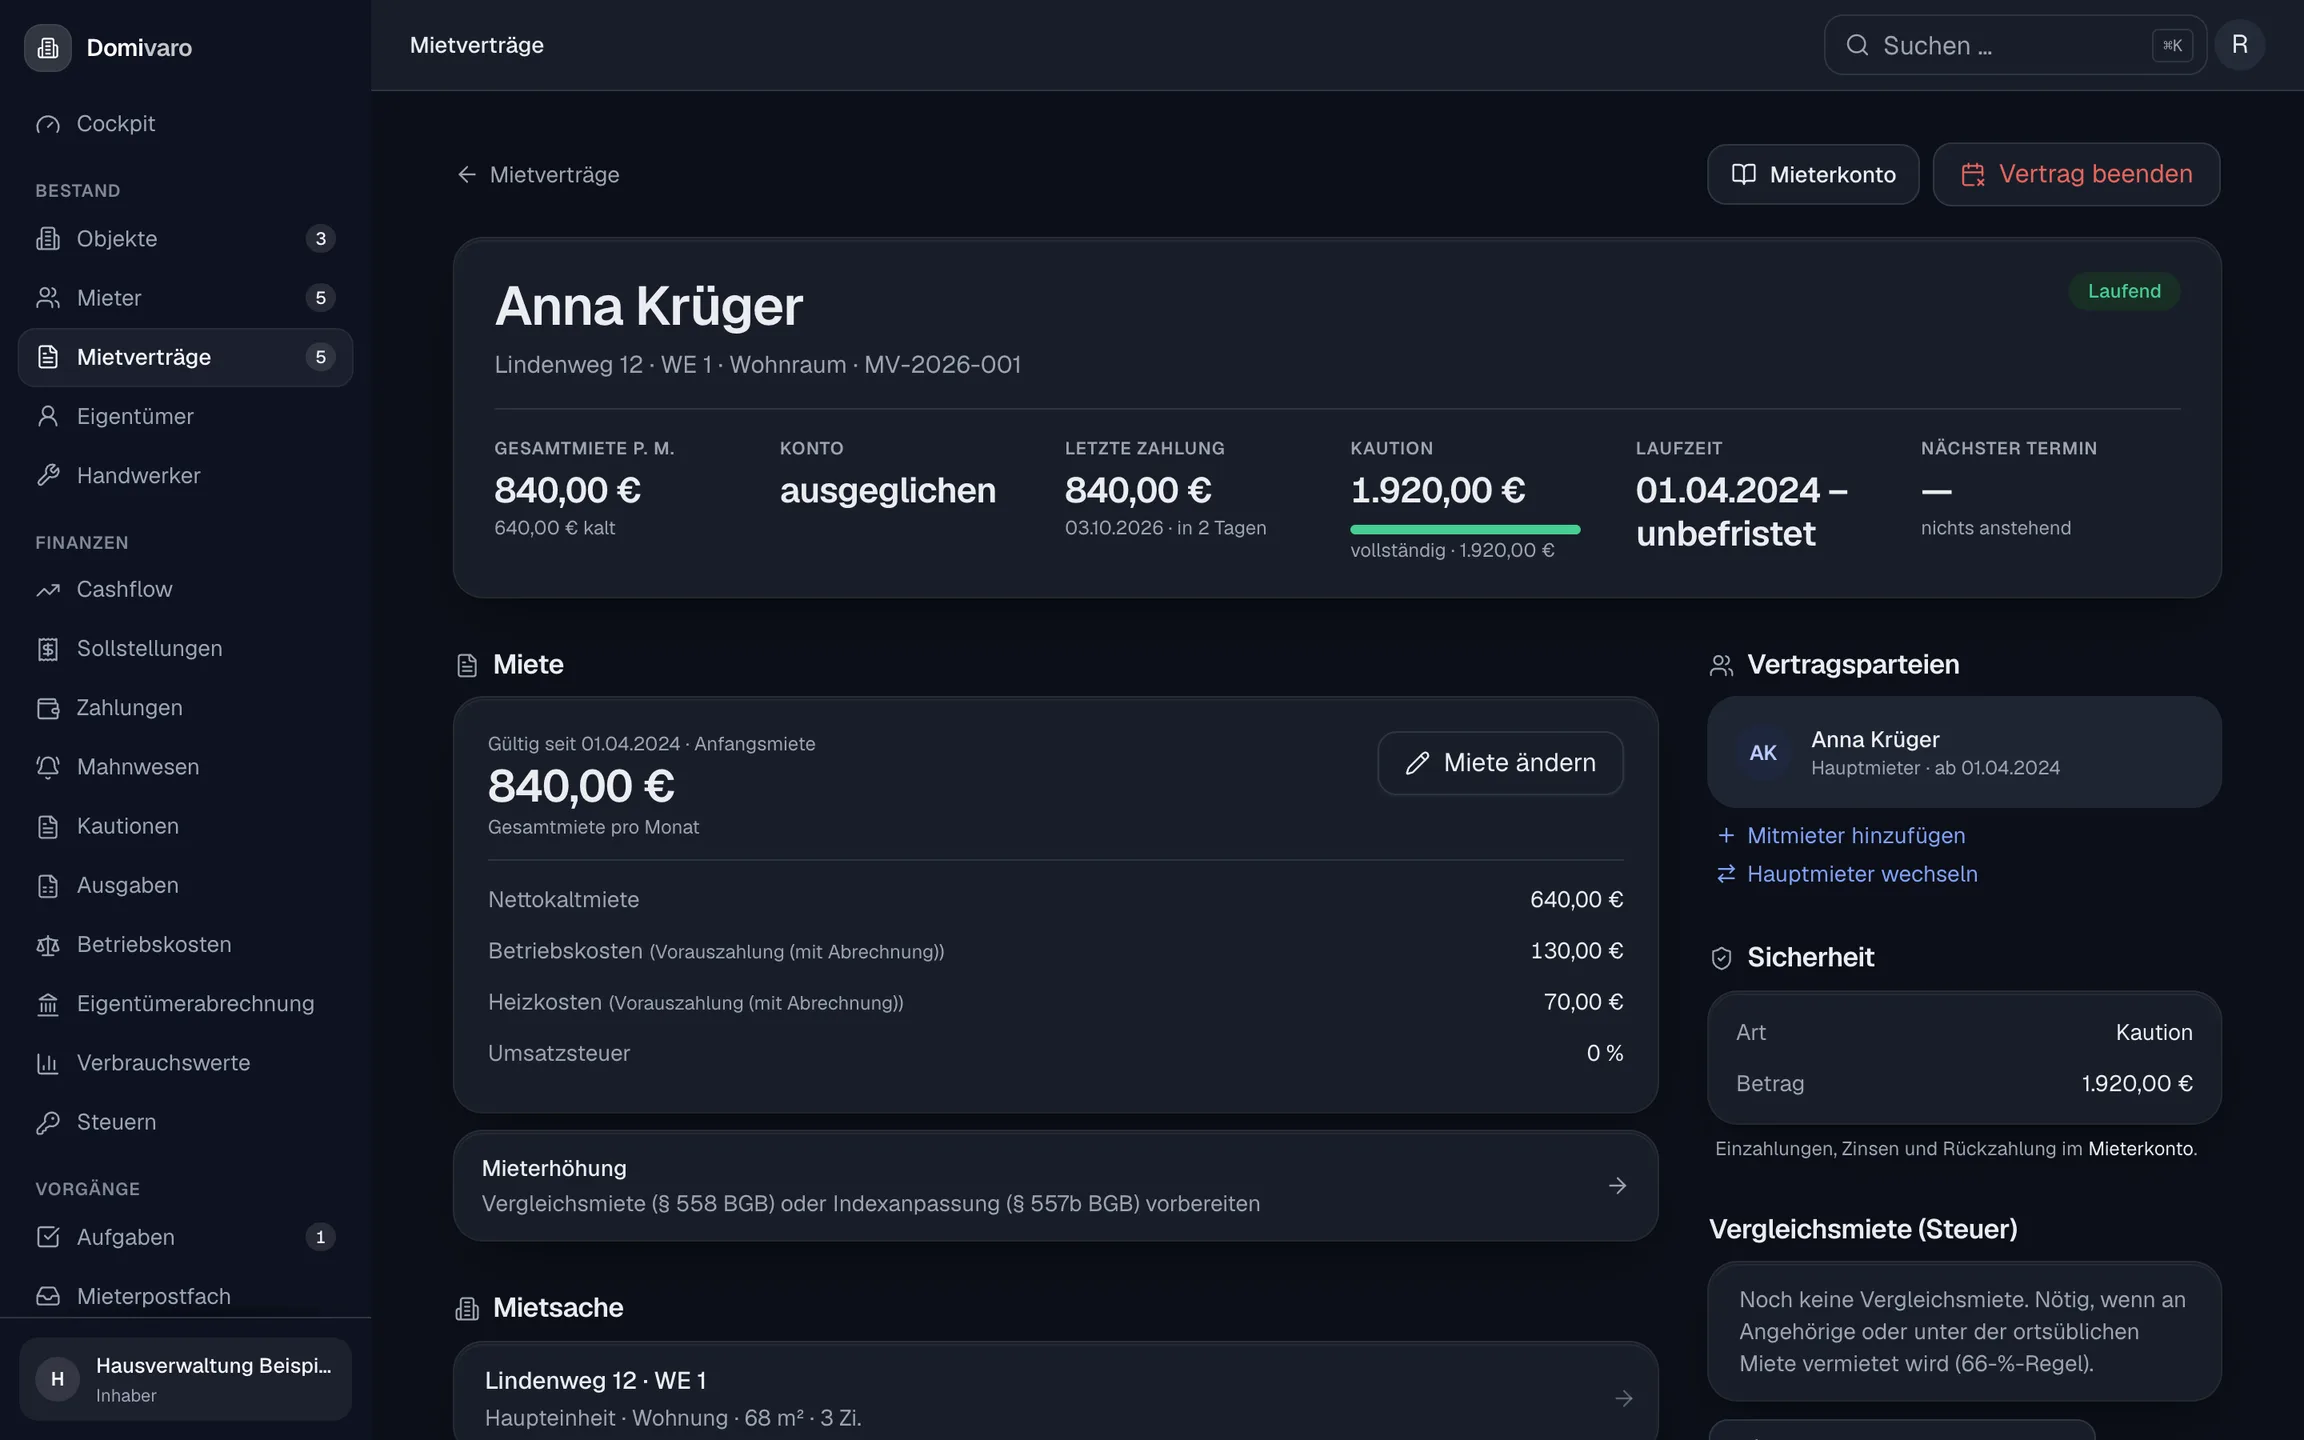The image size is (2304, 1440).
Task: Click the Sicherheit Betrag 1.920,00 € value
Action: pyautogui.click(x=2137, y=1084)
